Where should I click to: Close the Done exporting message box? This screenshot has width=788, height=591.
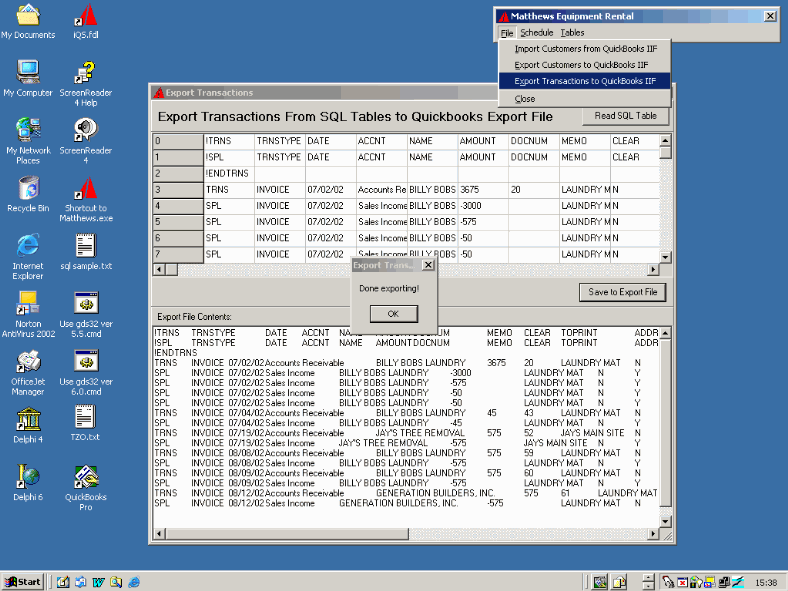[428, 265]
